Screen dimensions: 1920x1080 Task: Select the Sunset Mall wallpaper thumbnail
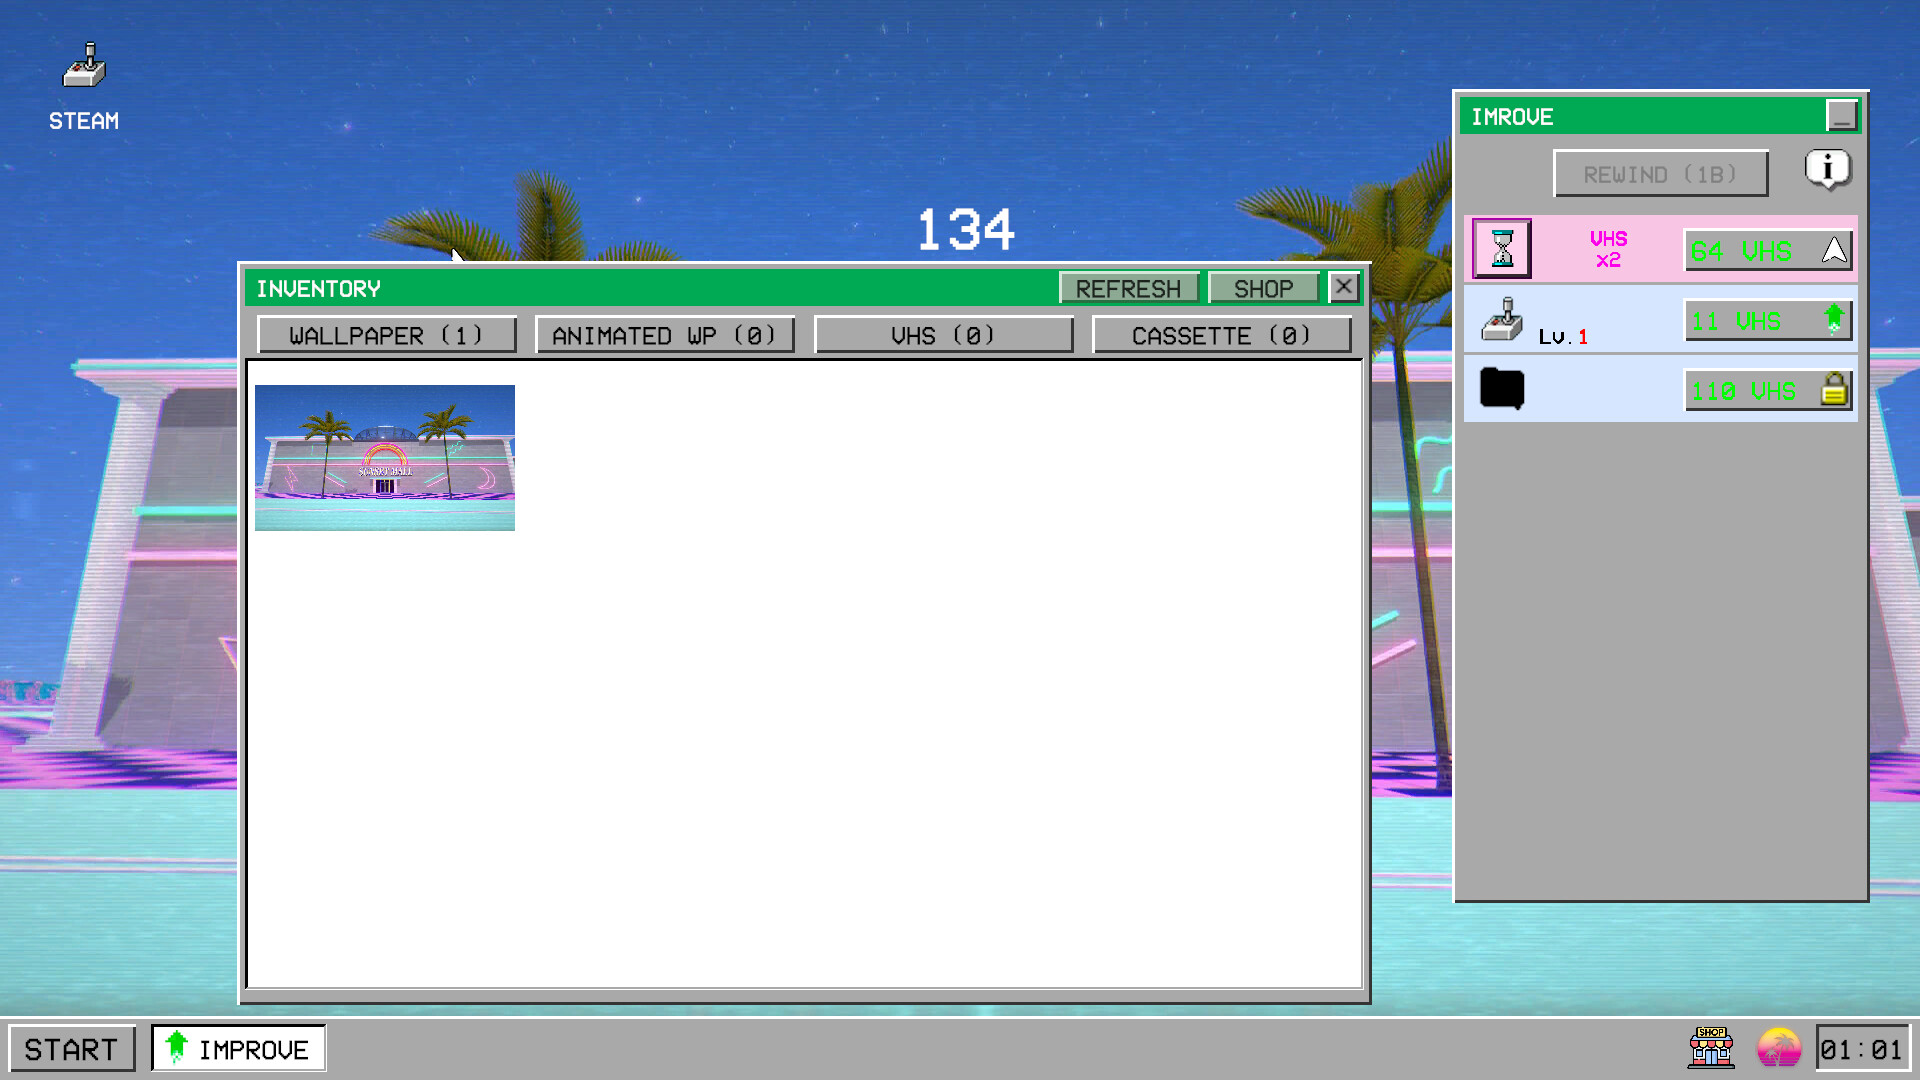(x=385, y=458)
